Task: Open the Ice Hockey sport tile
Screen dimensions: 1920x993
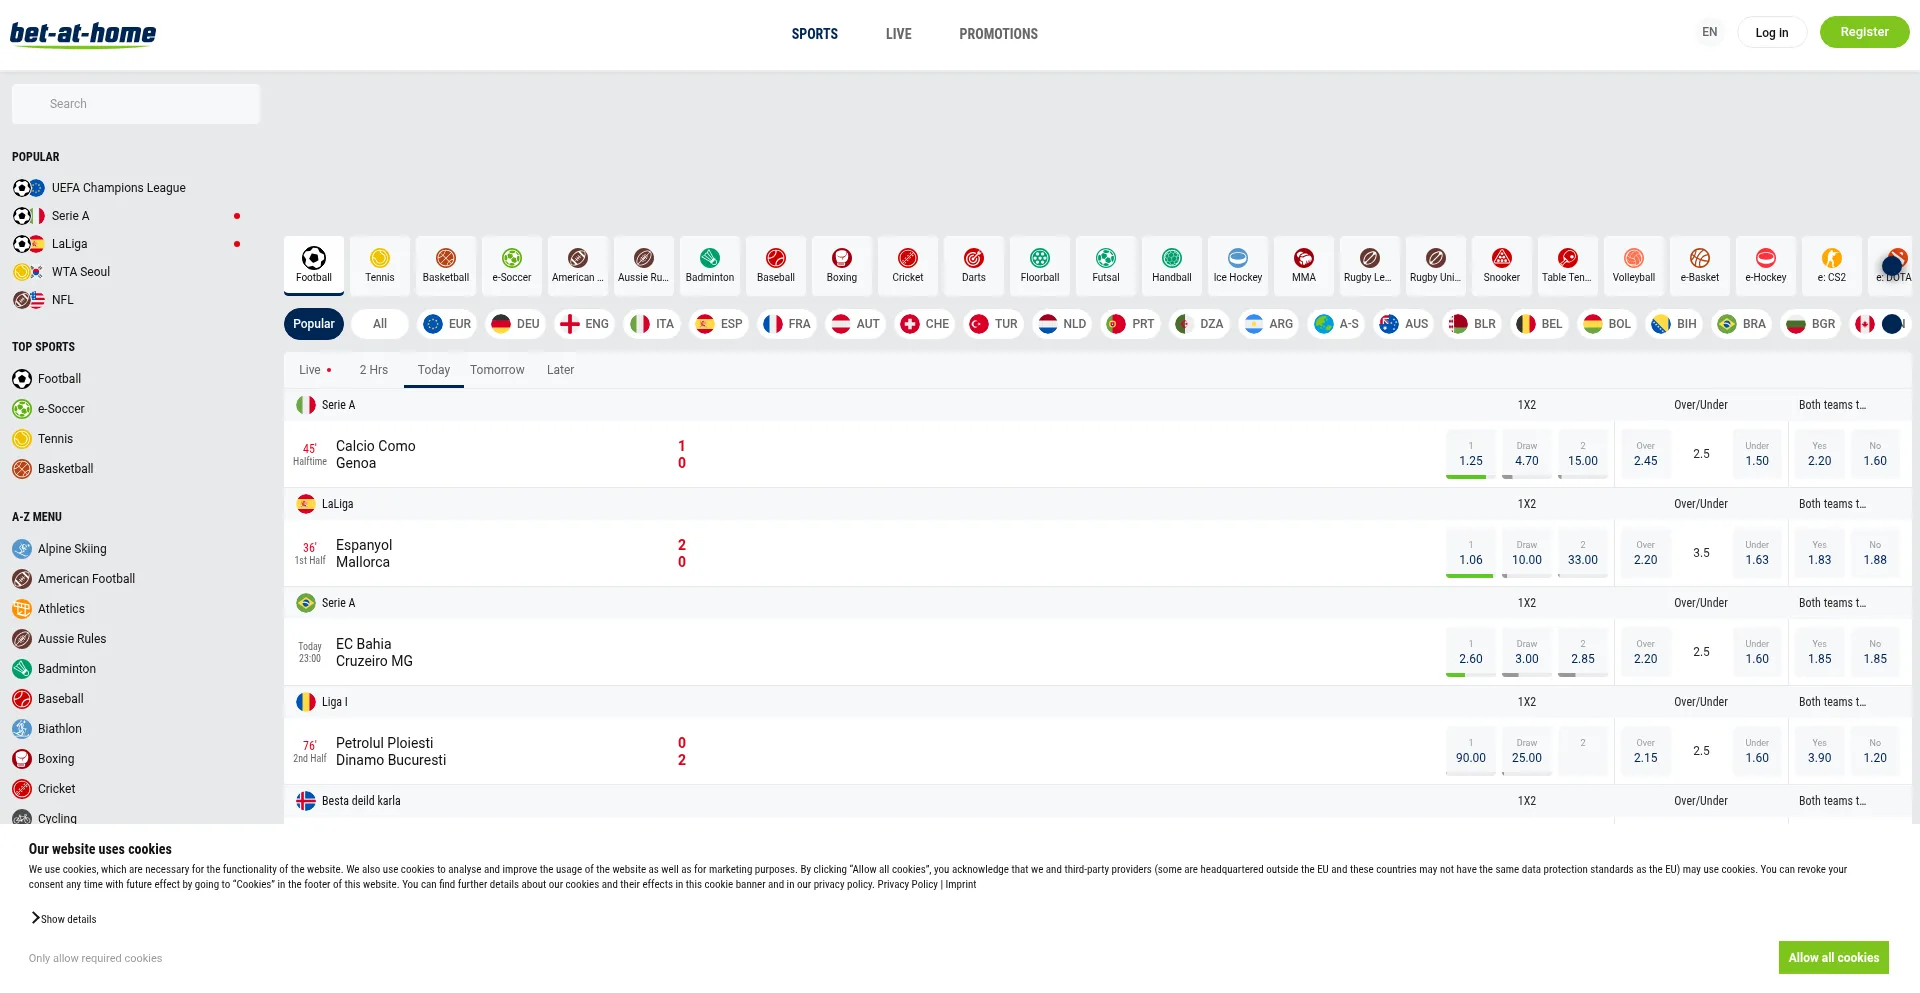Action: (x=1238, y=265)
